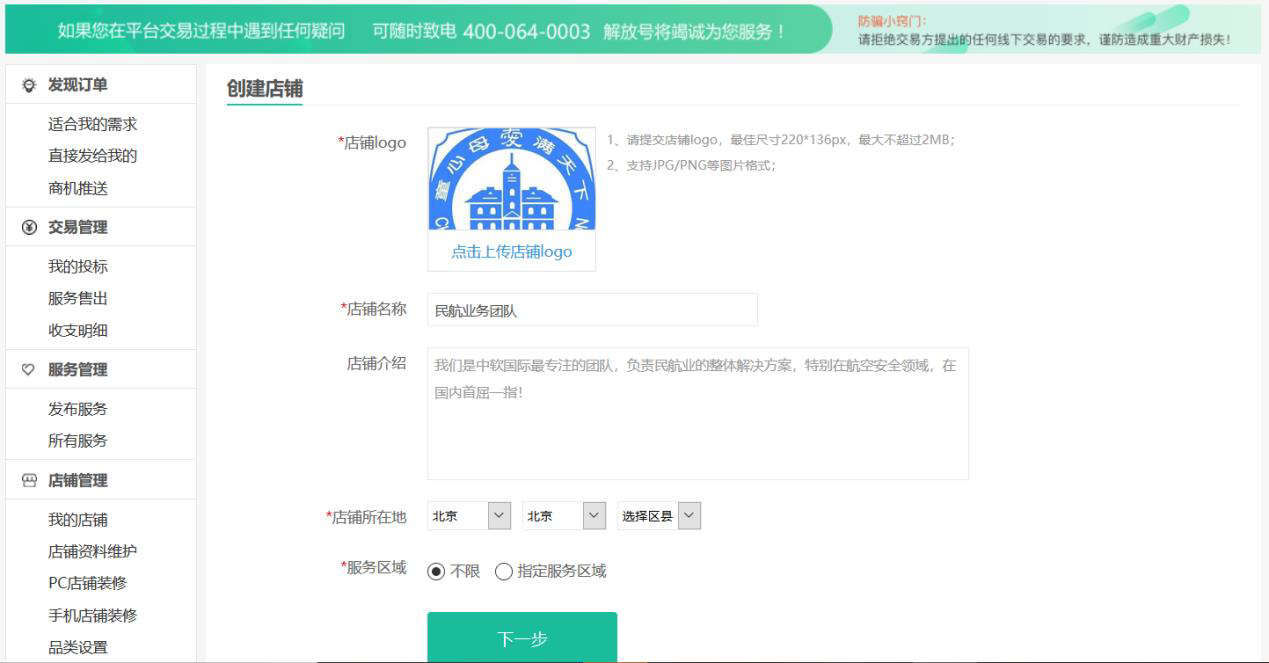Viewport: 1269px width, 663px height.
Task: Open 店铺资料维护 in the sidebar
Action: [92, 552]
